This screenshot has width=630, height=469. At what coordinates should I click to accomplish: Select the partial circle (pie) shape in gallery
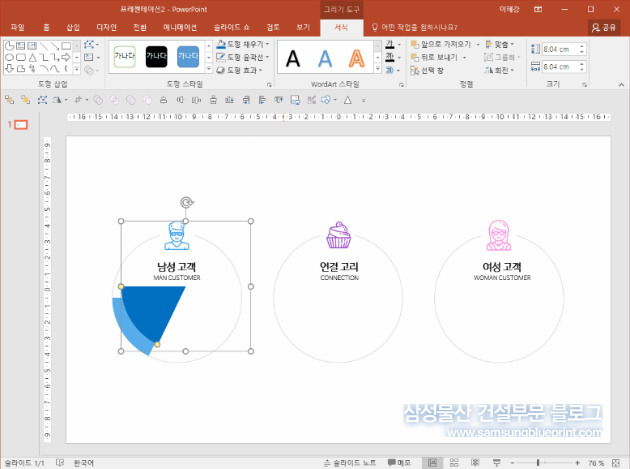10,46
